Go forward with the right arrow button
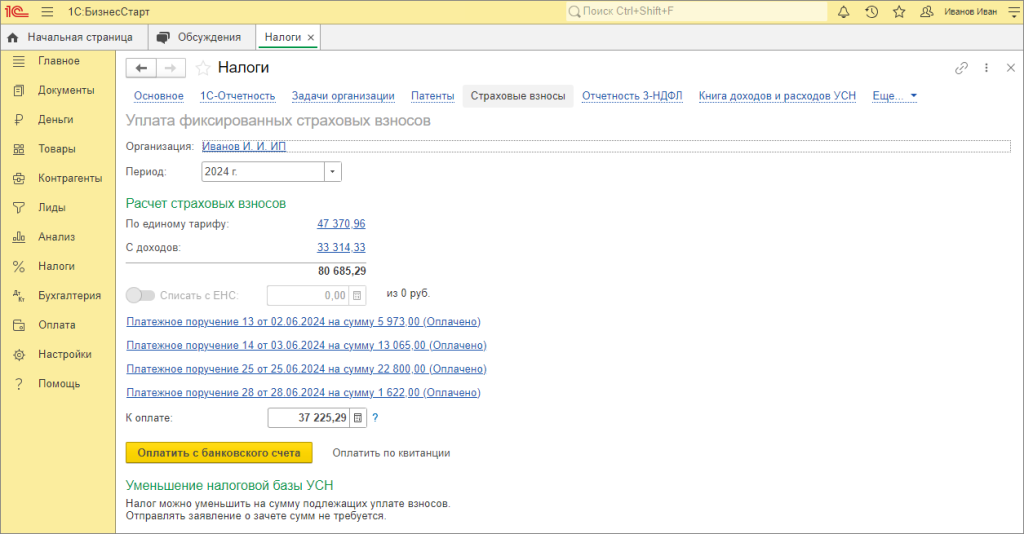The width and height of the screenshot is (1024, 534). click(170, 68)
